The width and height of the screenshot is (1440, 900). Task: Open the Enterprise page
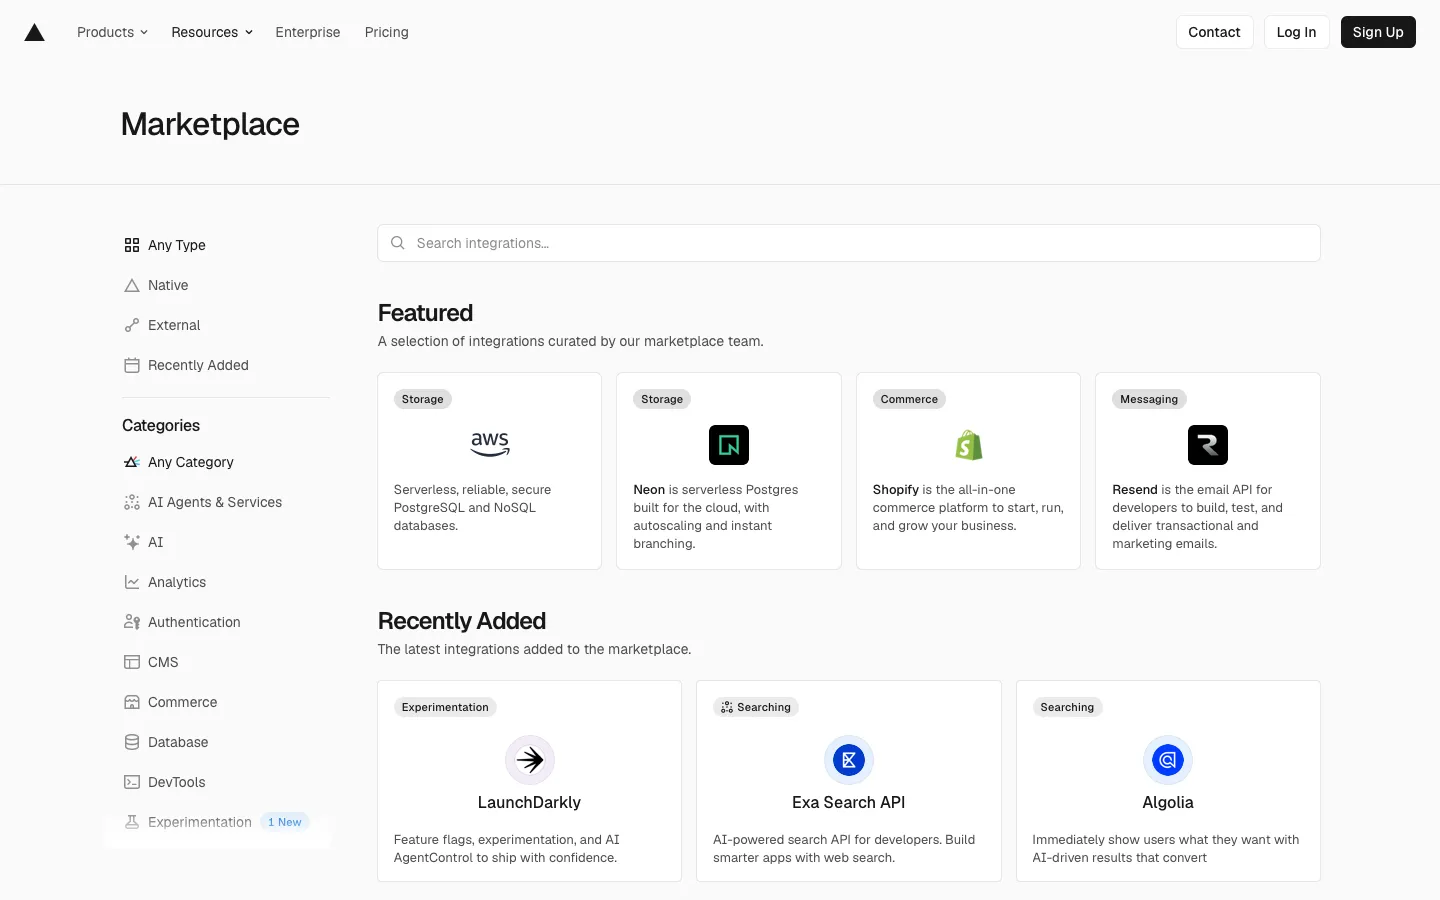click(x=308, y=32)
